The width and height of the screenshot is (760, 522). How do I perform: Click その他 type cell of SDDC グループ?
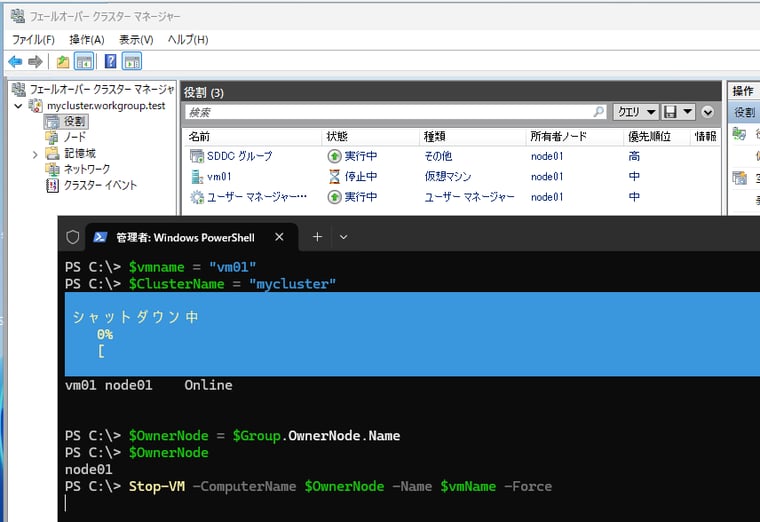438,156
